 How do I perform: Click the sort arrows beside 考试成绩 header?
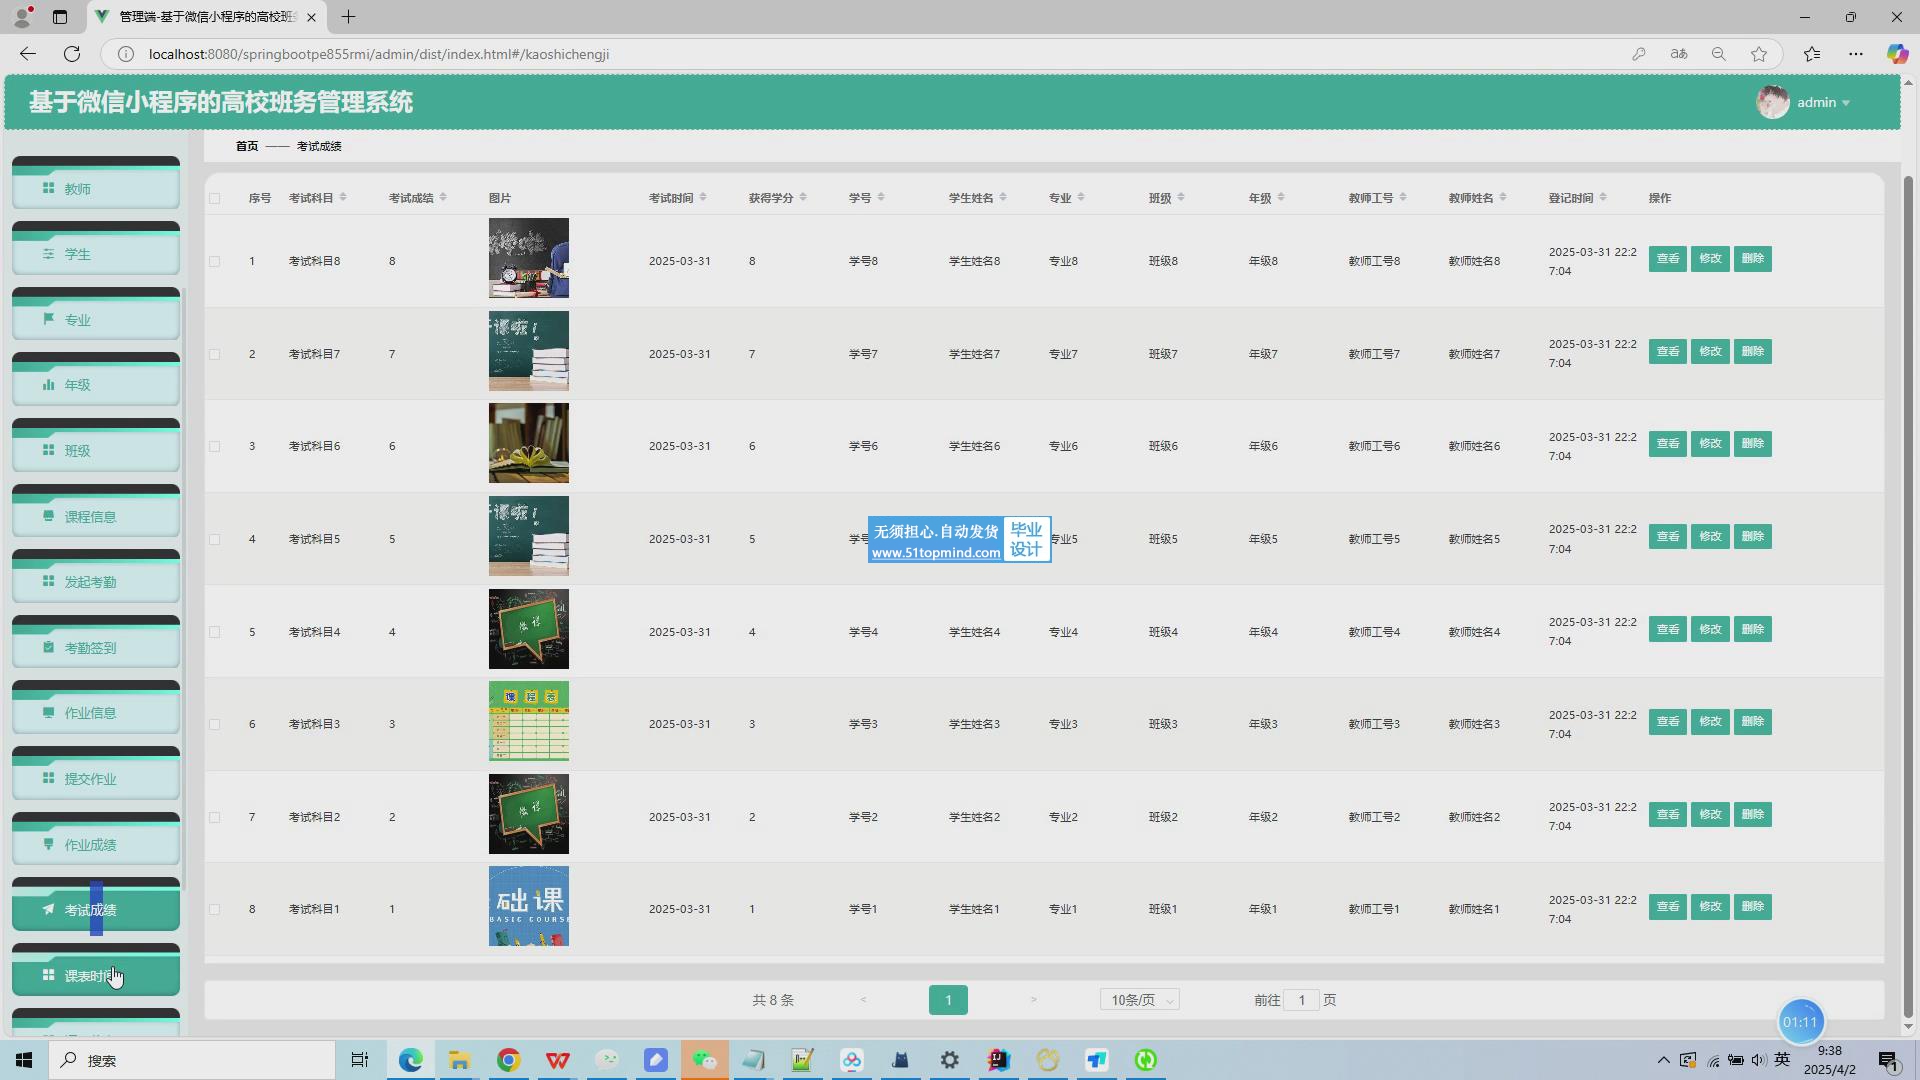(x=443, y=197)
